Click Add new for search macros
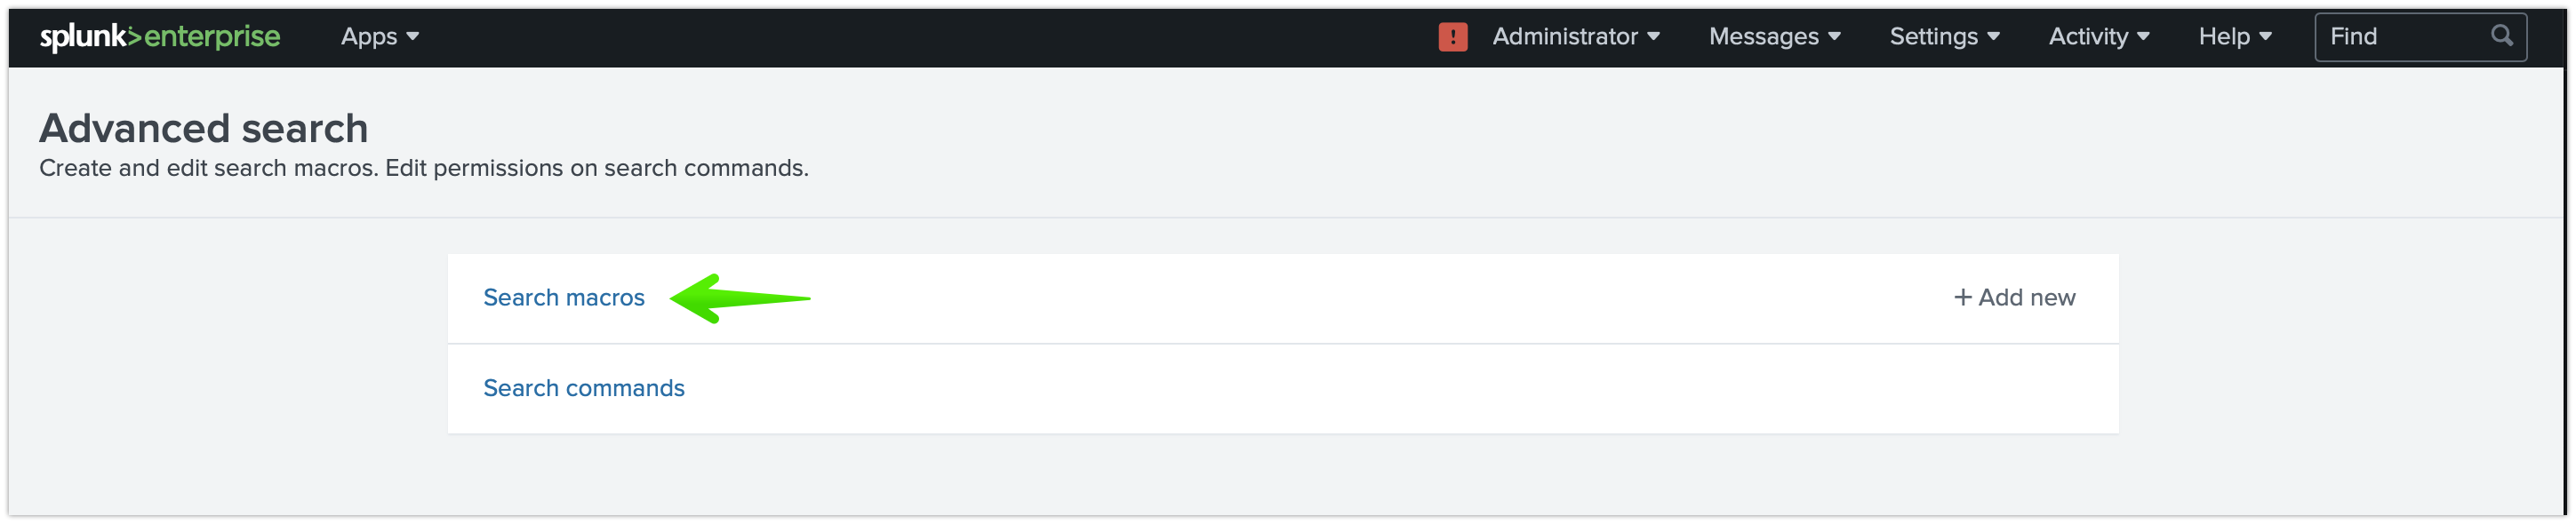 [2014, 298]
